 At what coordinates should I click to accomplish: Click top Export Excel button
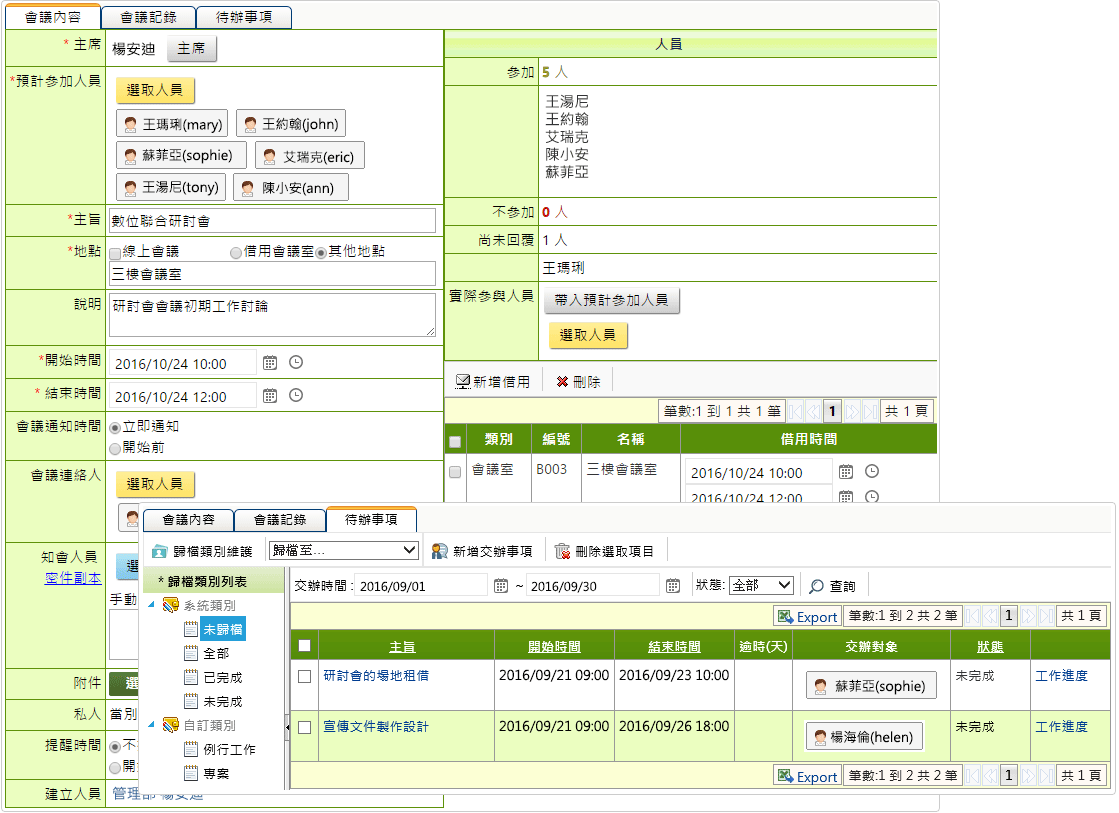(807, 617)
